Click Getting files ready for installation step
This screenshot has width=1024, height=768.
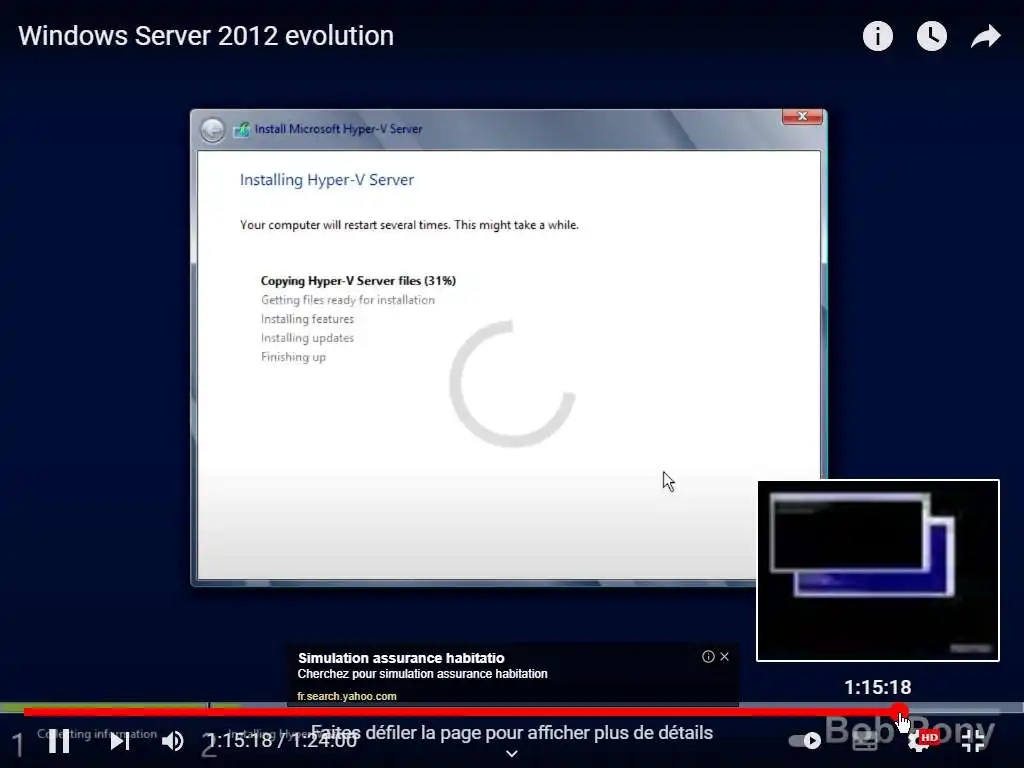[x=347, y=300]
